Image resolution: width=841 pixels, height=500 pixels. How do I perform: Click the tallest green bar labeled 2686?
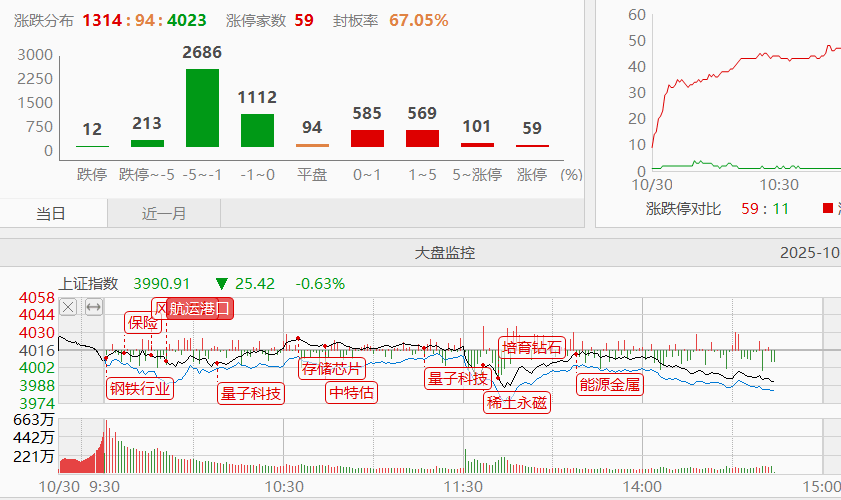202,108
